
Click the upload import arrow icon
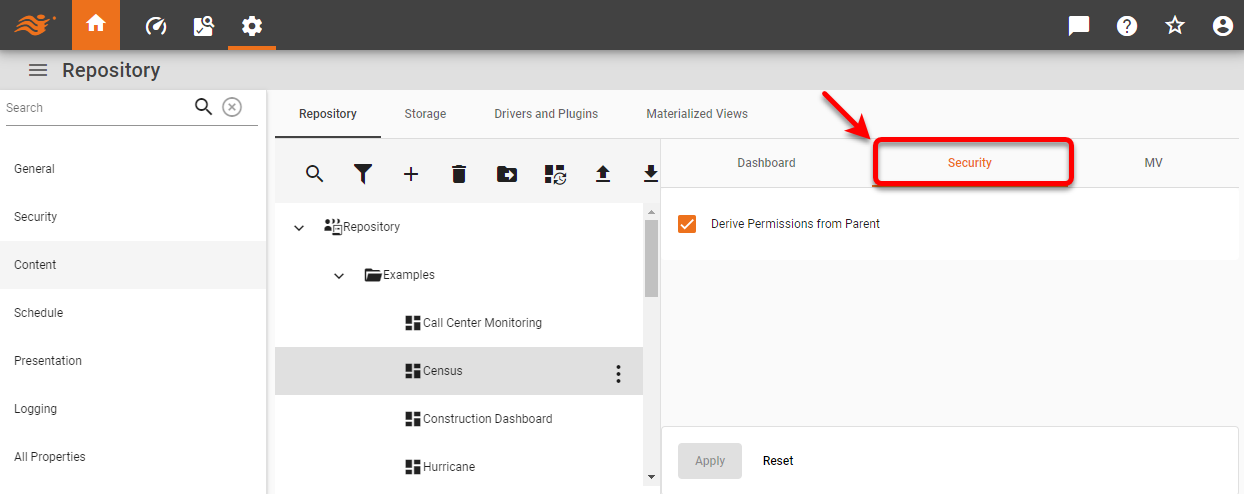point(603,174)
